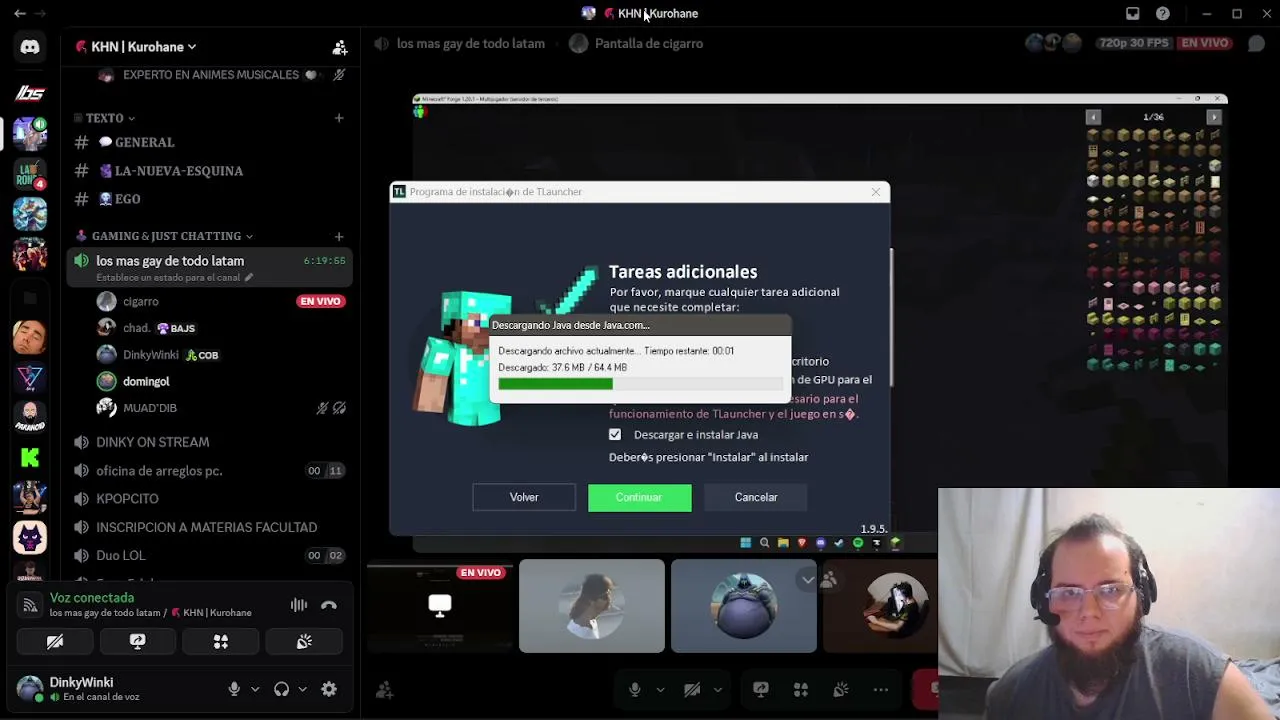Open Discord direct messages home icon
This screenshot has width=1280, height=720.
30,47
